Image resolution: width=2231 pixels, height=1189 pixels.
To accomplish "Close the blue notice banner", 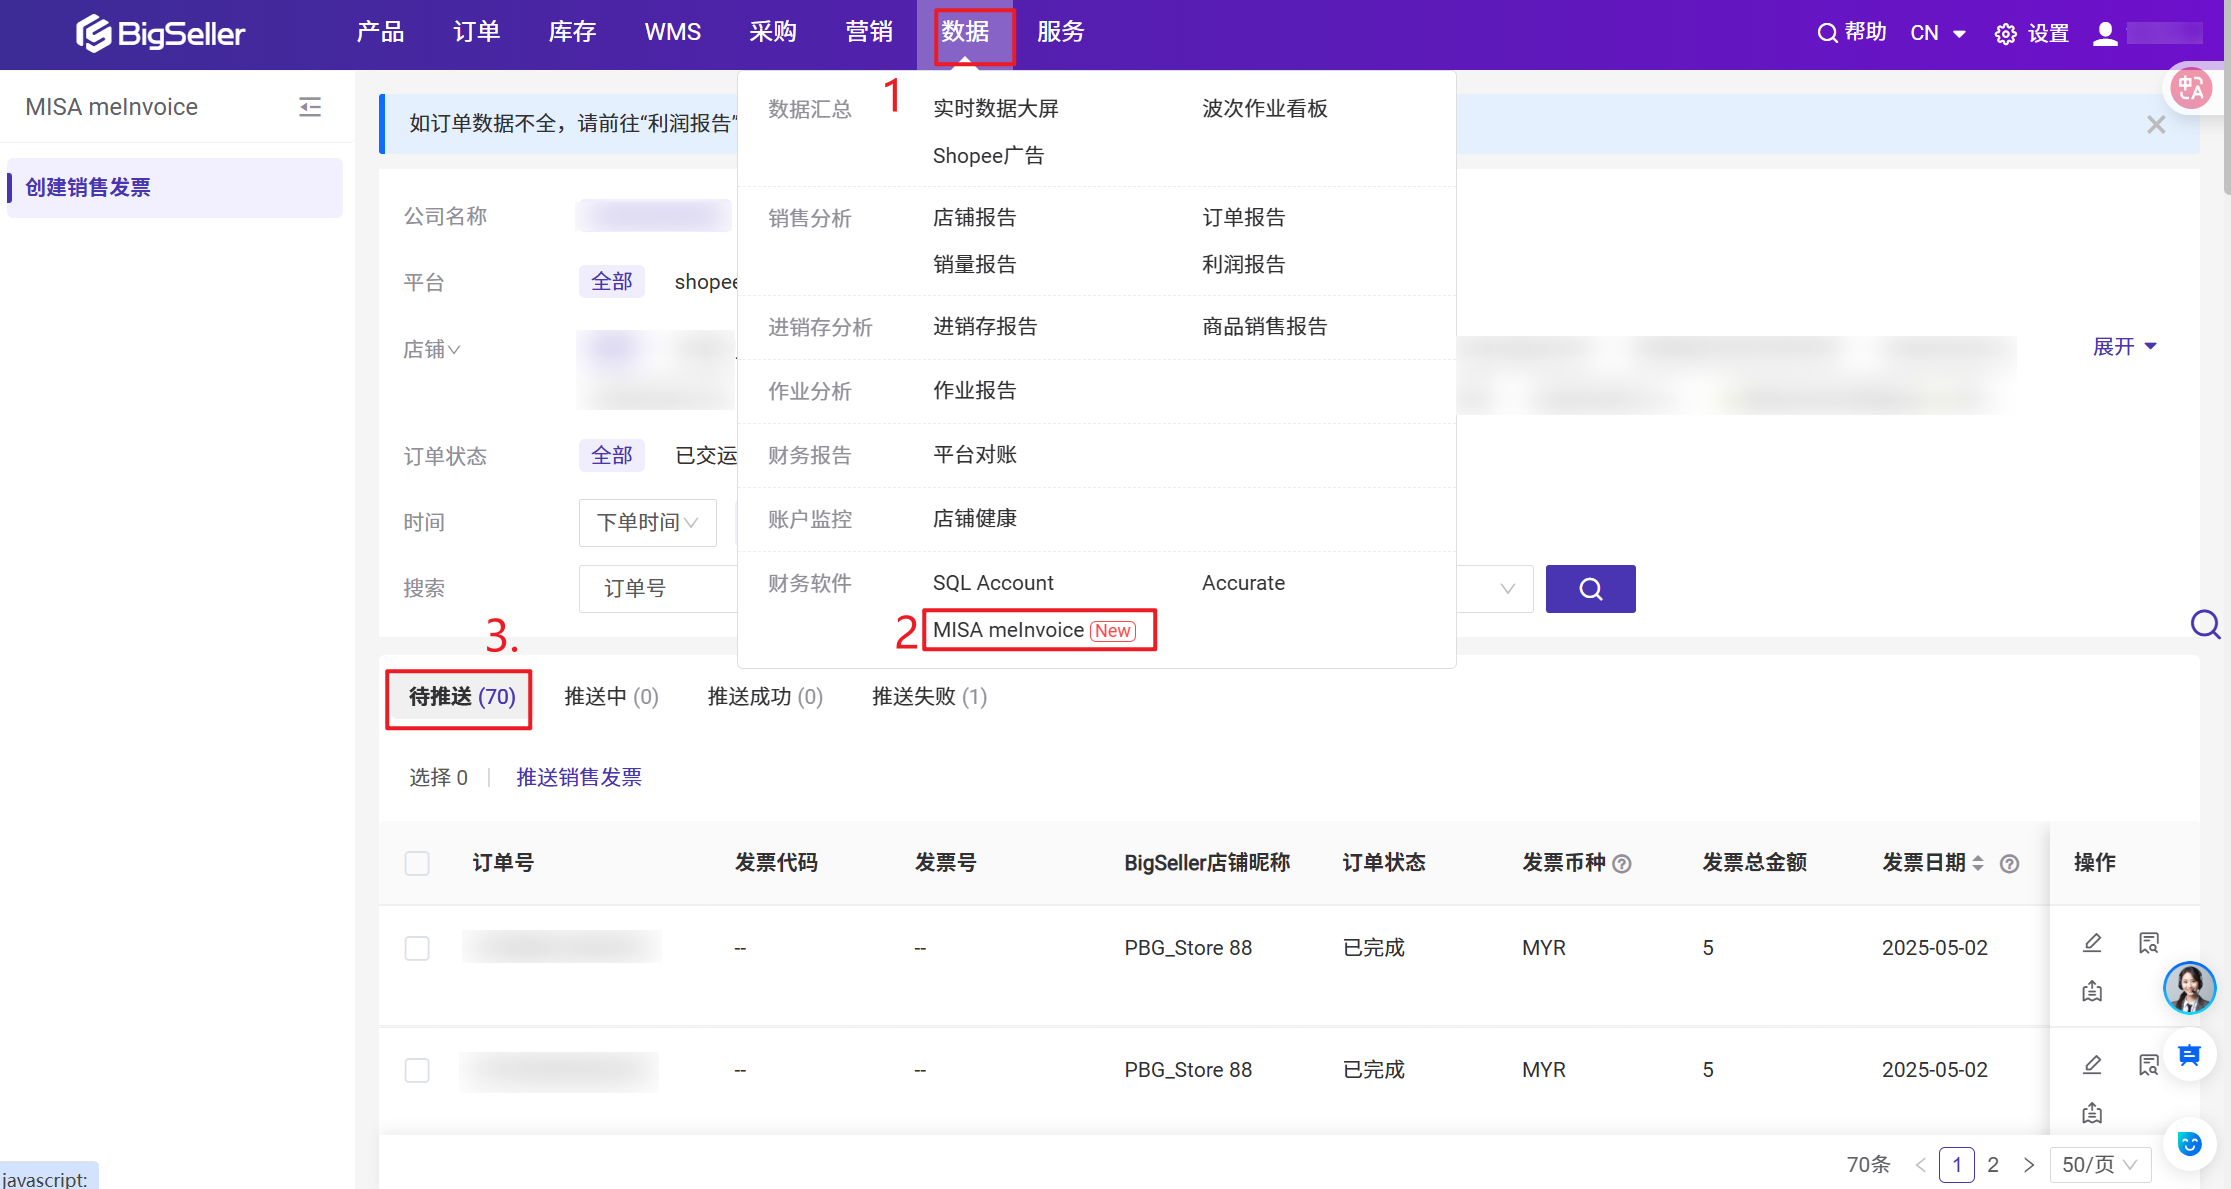I will [x=2156, y=124].
